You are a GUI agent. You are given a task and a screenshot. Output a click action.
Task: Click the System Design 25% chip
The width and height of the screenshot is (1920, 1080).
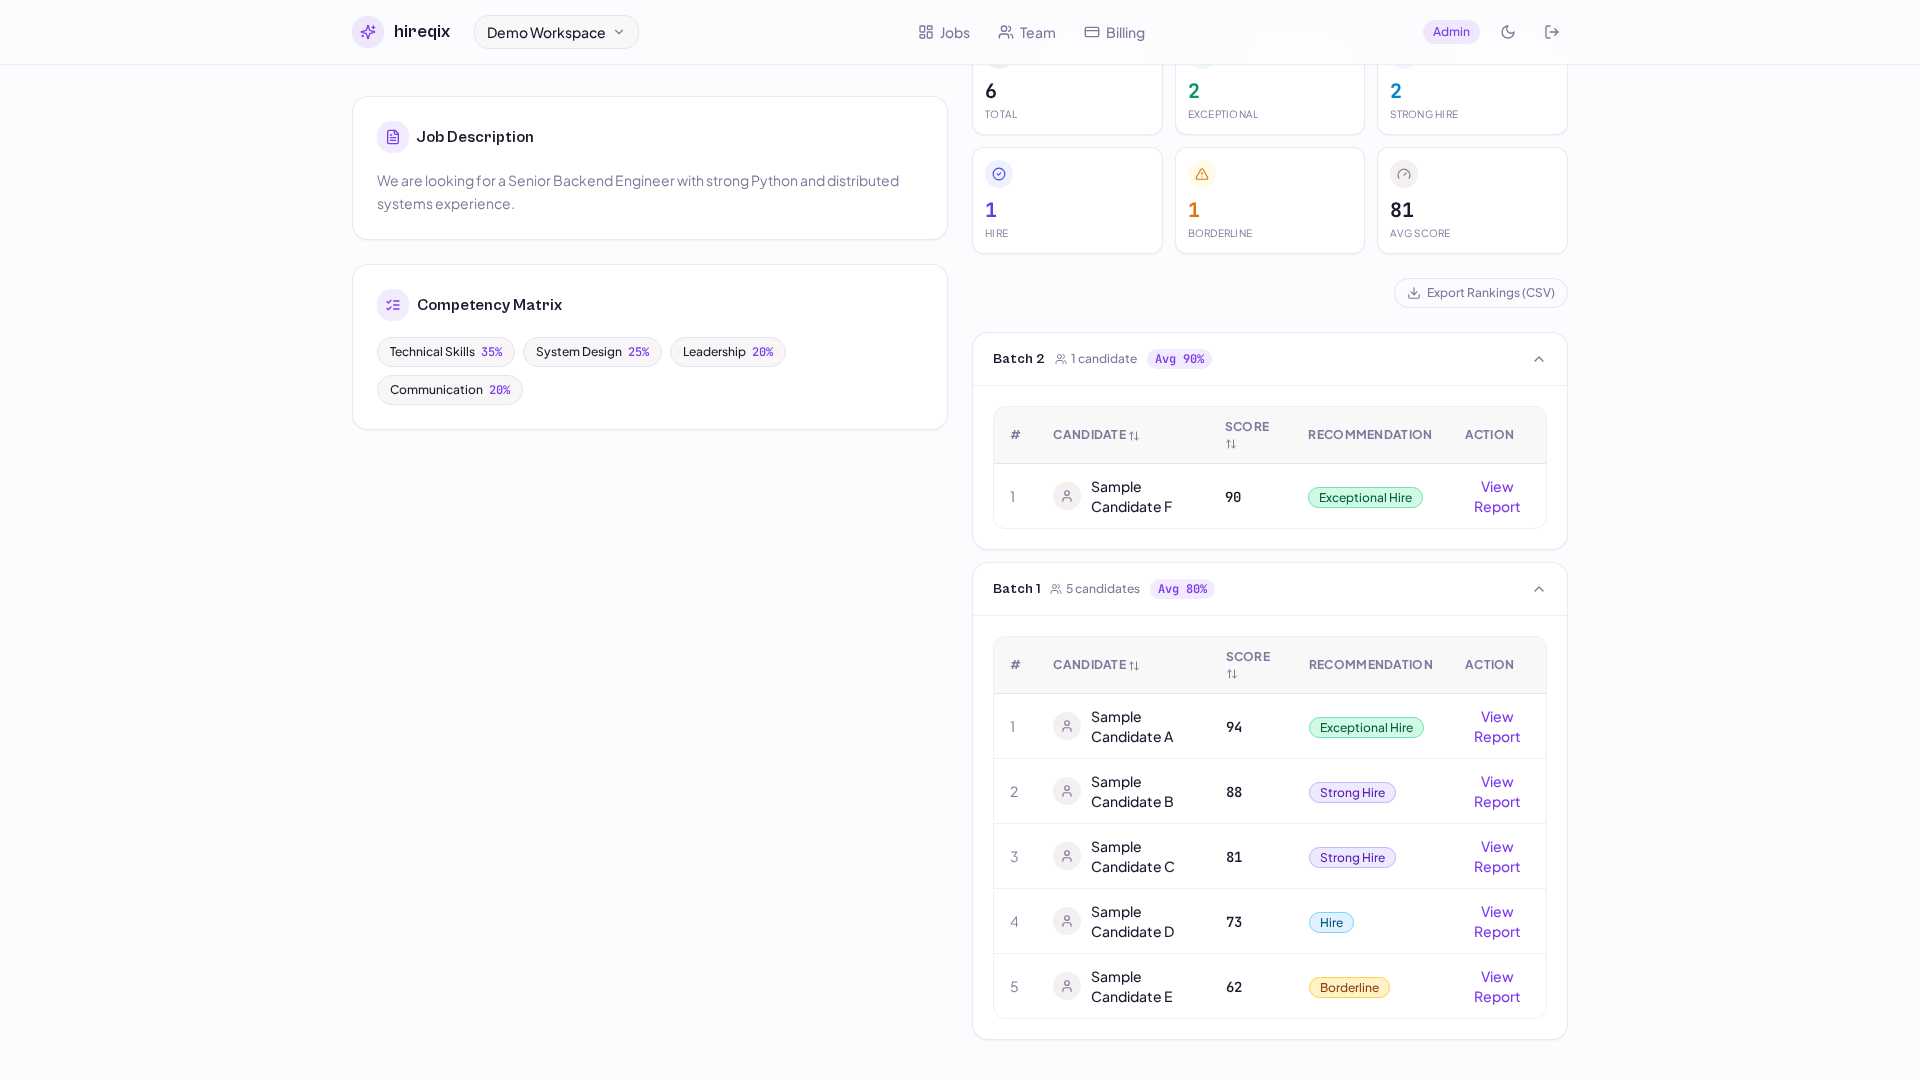pos(592,352)
